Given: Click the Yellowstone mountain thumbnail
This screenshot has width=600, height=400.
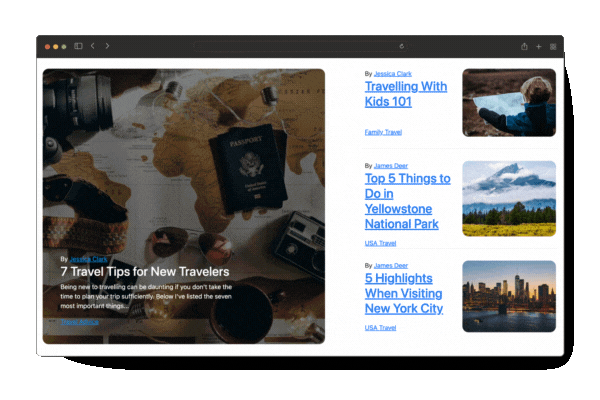Looking at the screenshot, I should pyautogui.click(x=508, y=198).
